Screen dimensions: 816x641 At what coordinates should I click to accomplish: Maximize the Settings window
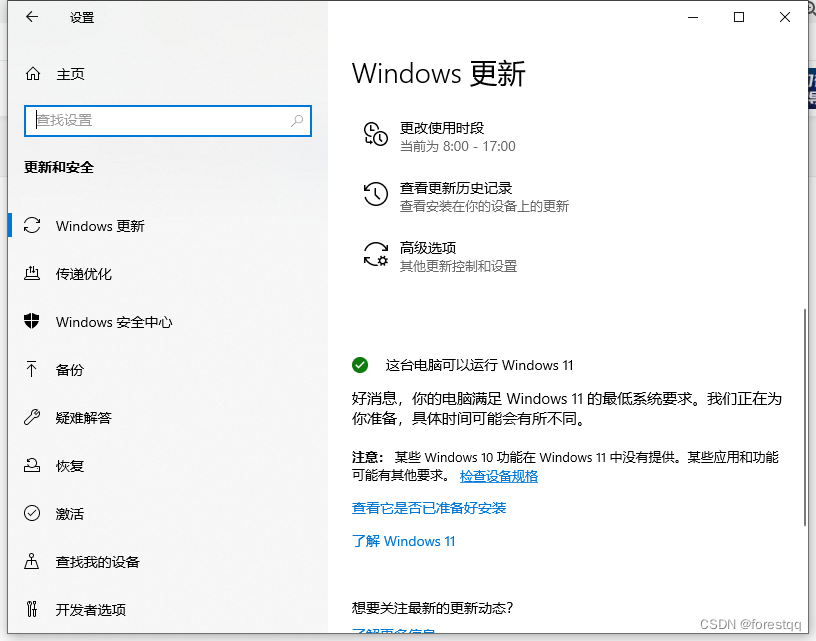point(738,17)
